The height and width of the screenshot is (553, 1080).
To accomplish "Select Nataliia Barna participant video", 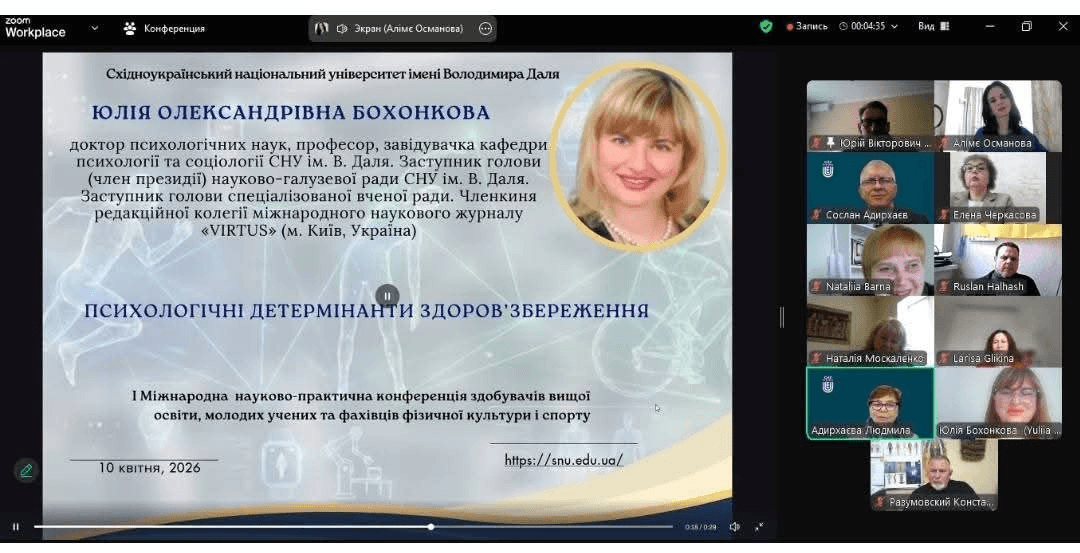I will tap(871, 260).
